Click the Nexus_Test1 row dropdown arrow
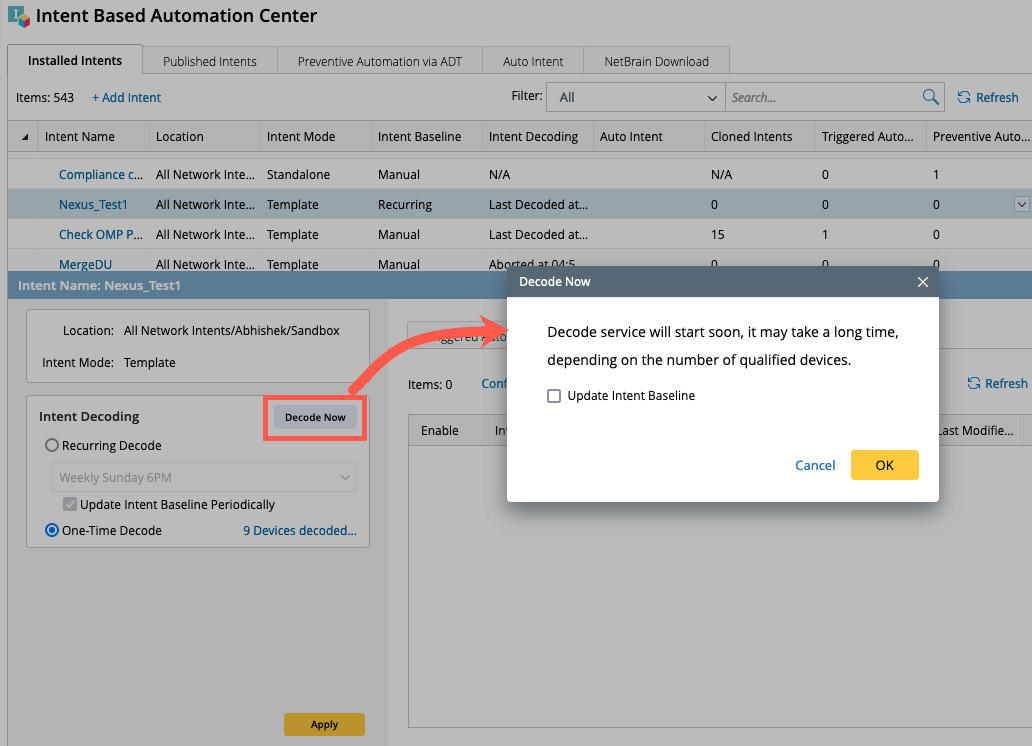Viewport: 1032px width, 746px height. [1021, 204]
